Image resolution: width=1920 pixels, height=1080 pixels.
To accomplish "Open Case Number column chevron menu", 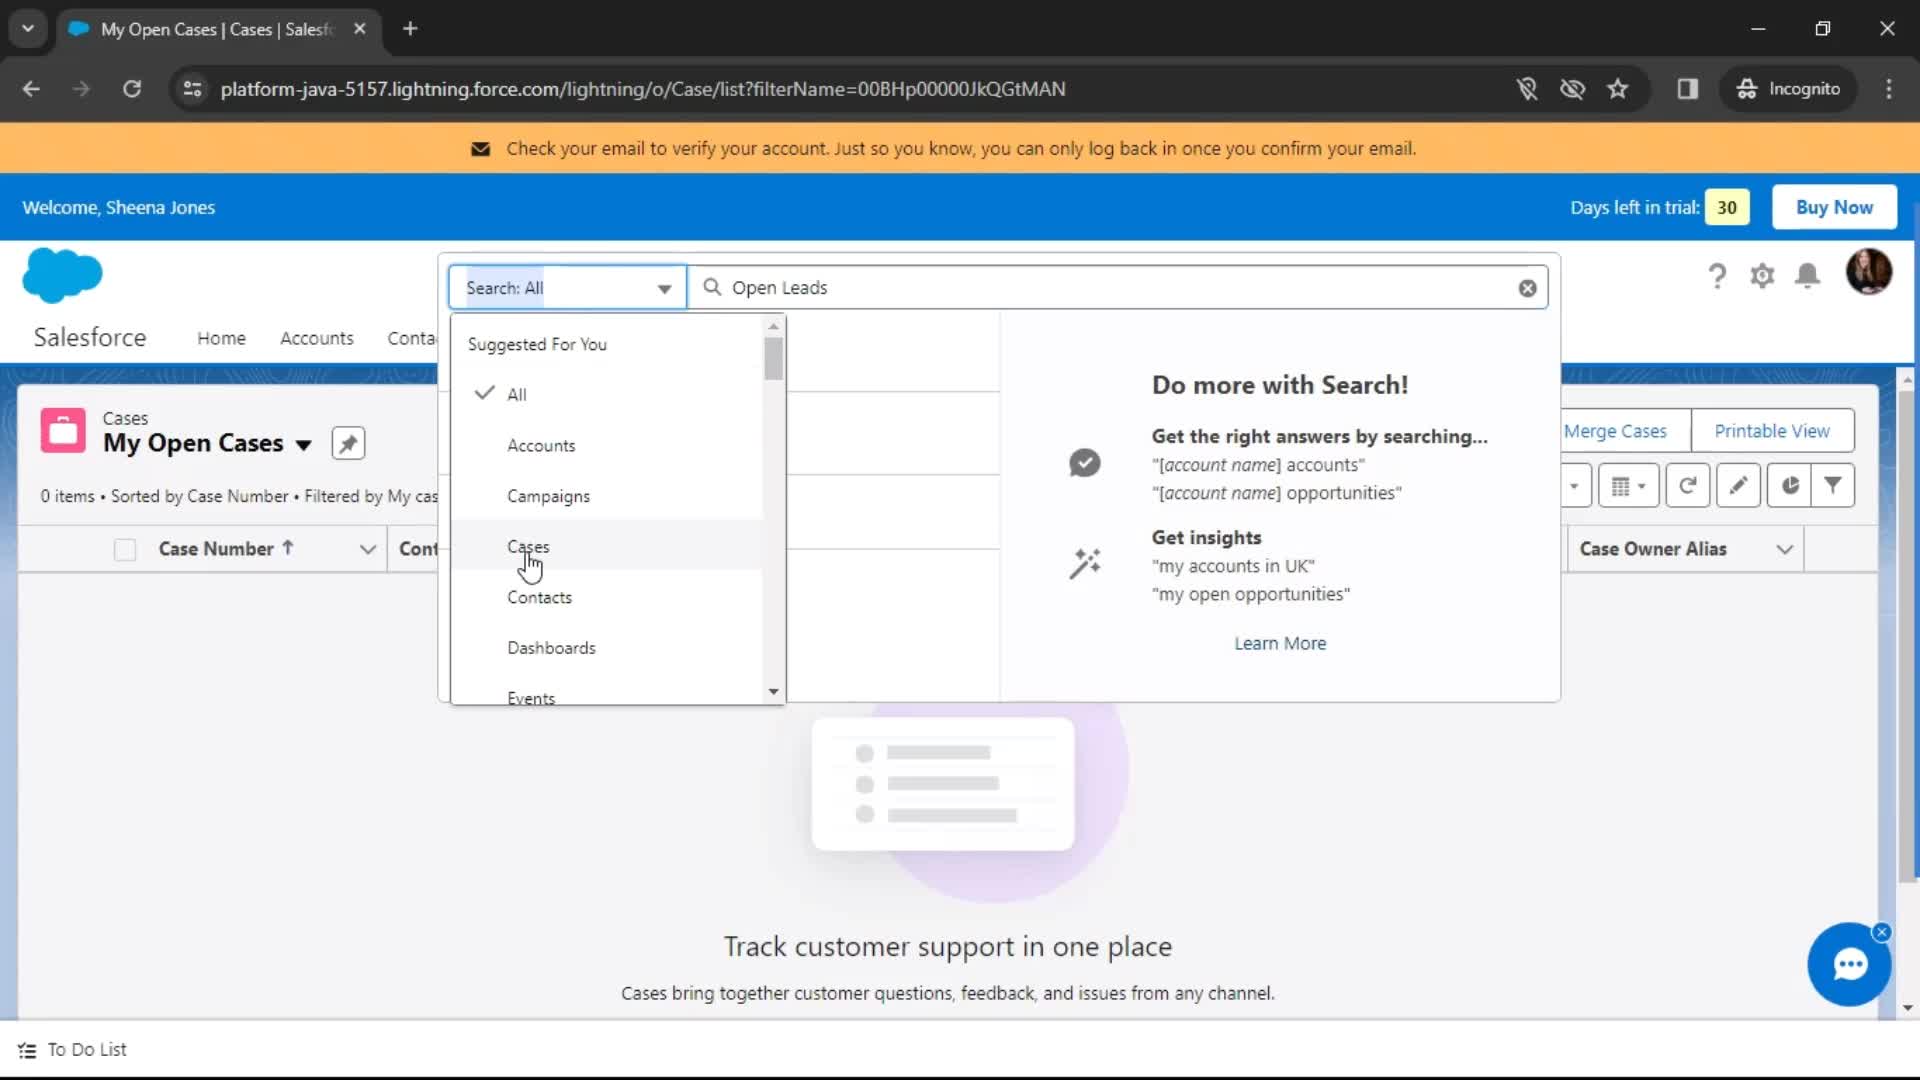I will (367, 549).
